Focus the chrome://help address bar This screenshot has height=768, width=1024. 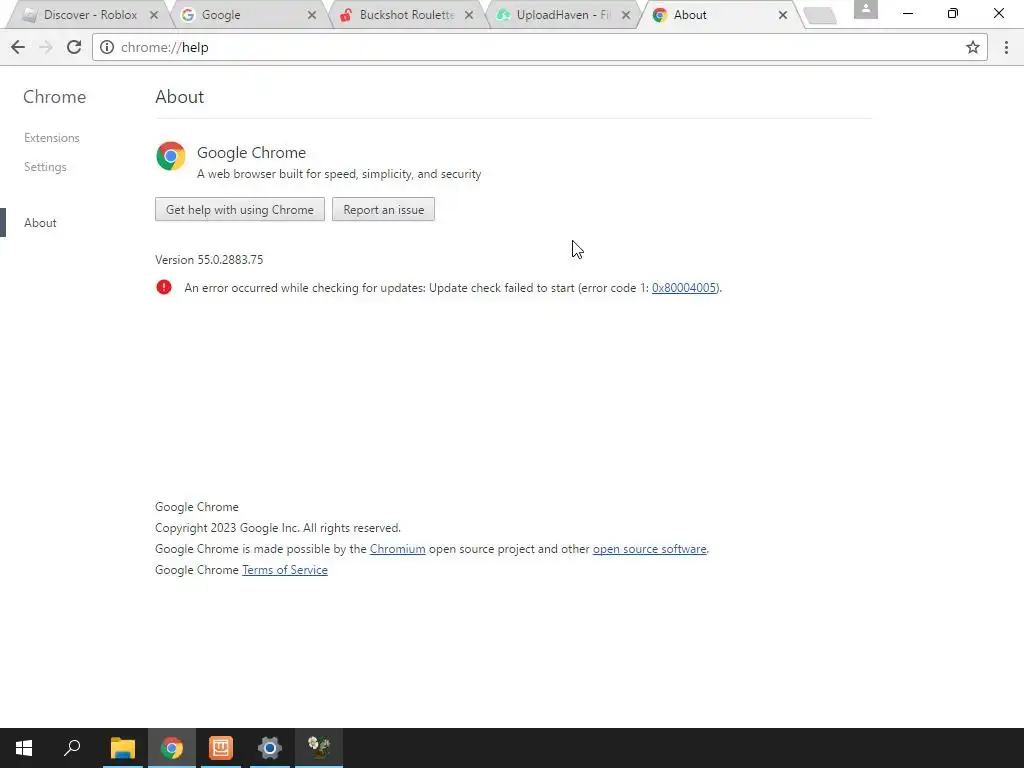539,47
